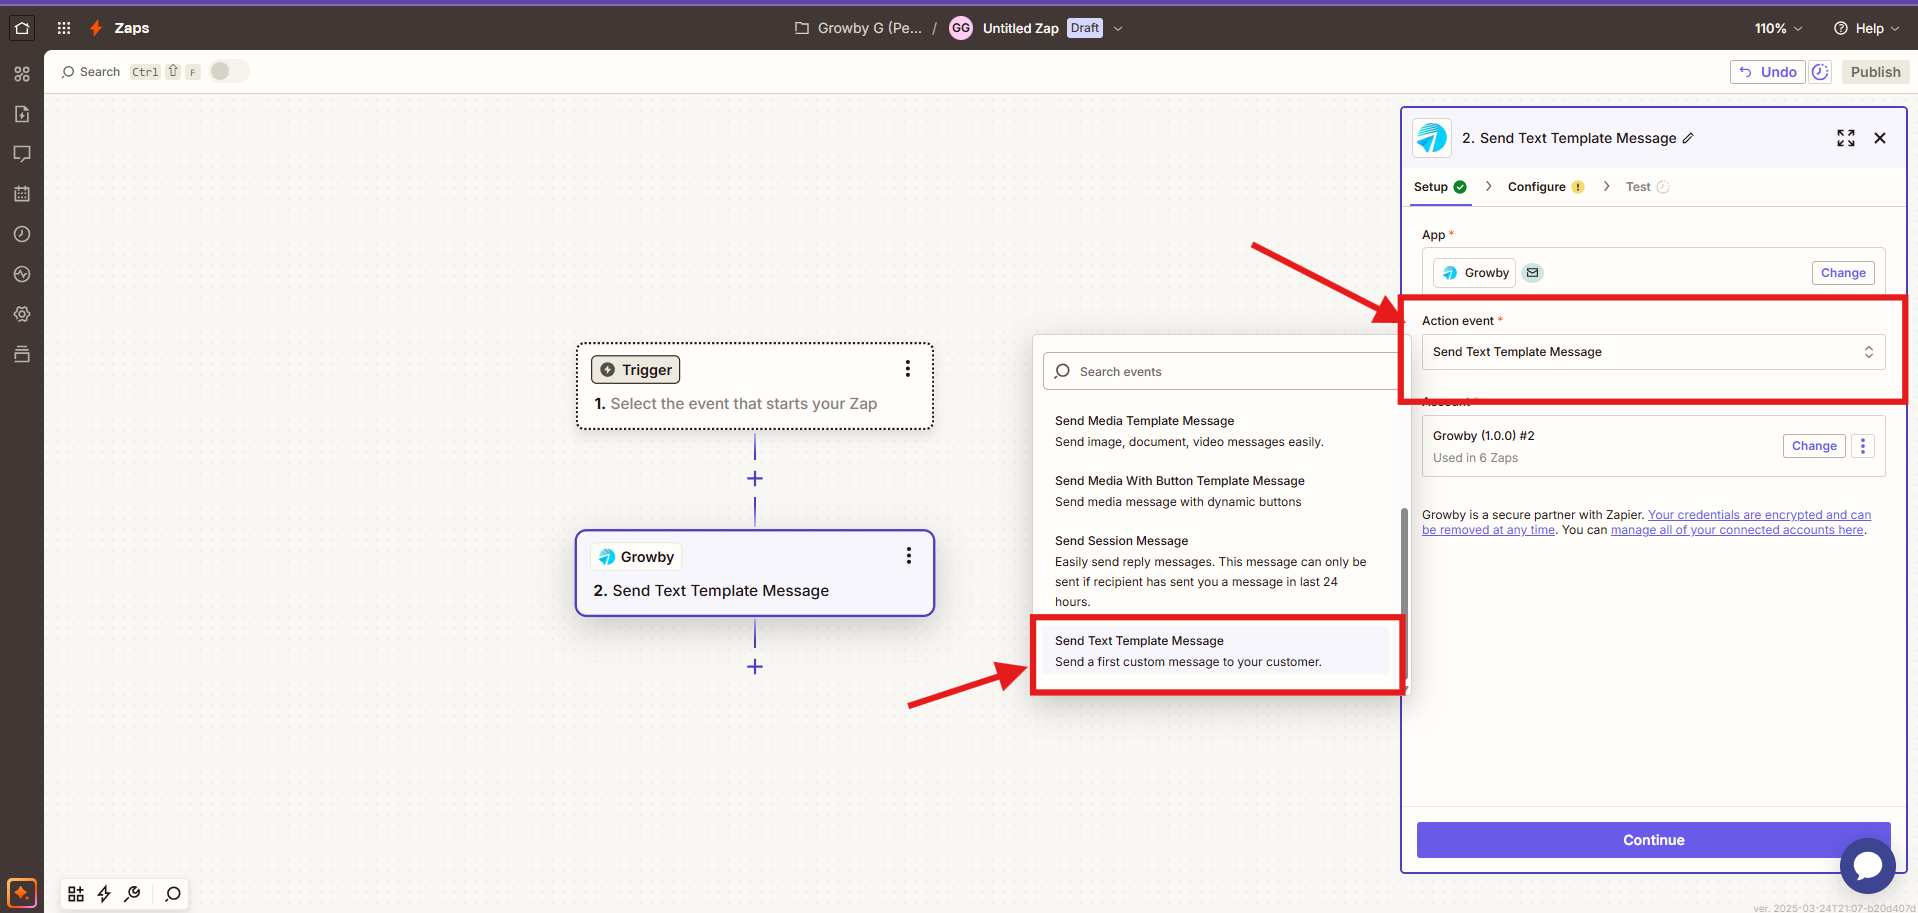Click Change button for the Growby app

pos(1843,273)
